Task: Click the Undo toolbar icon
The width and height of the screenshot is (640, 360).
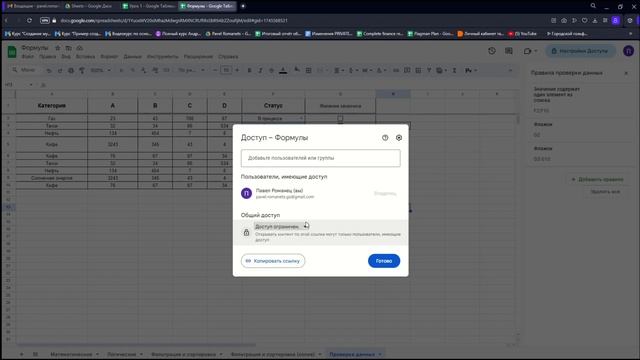Action: [49, 71]
